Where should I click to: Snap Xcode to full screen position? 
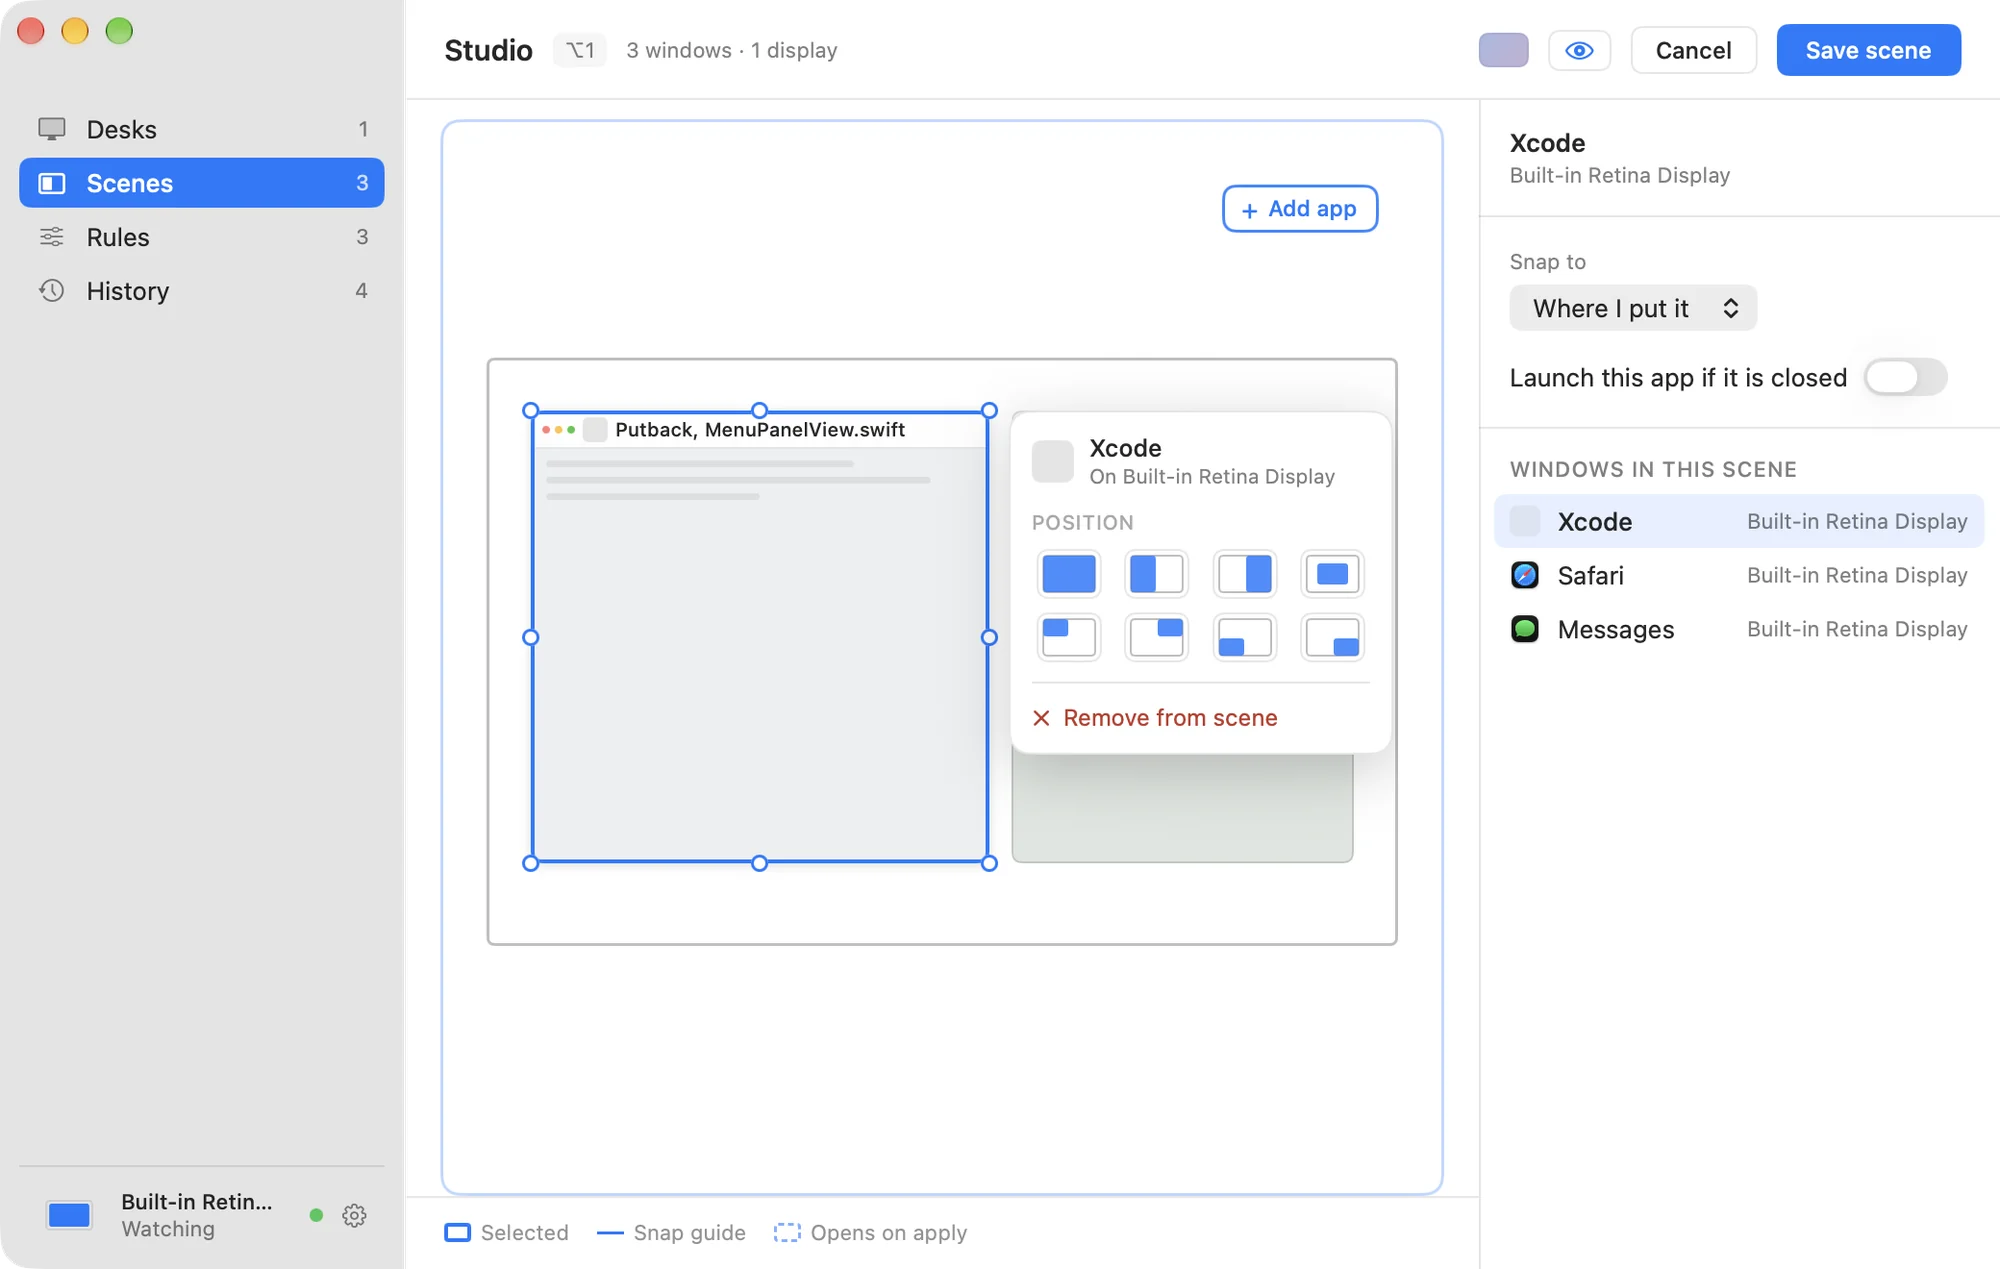[x=1069, y=574]
